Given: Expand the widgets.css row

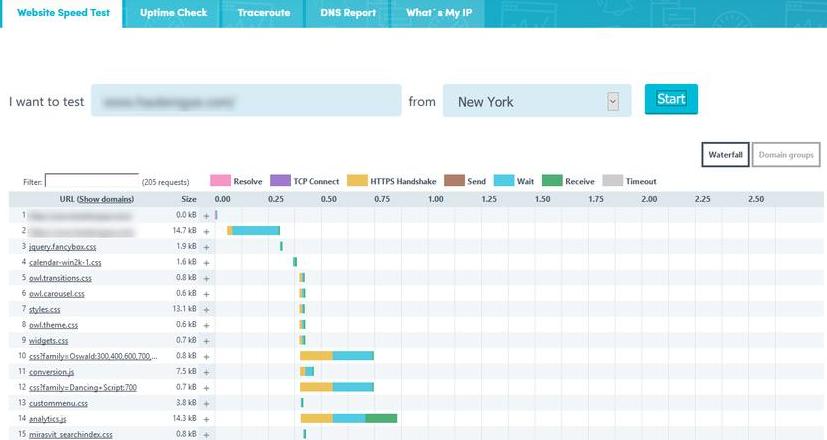Looking at the screenshot, I should click(206, 341).
